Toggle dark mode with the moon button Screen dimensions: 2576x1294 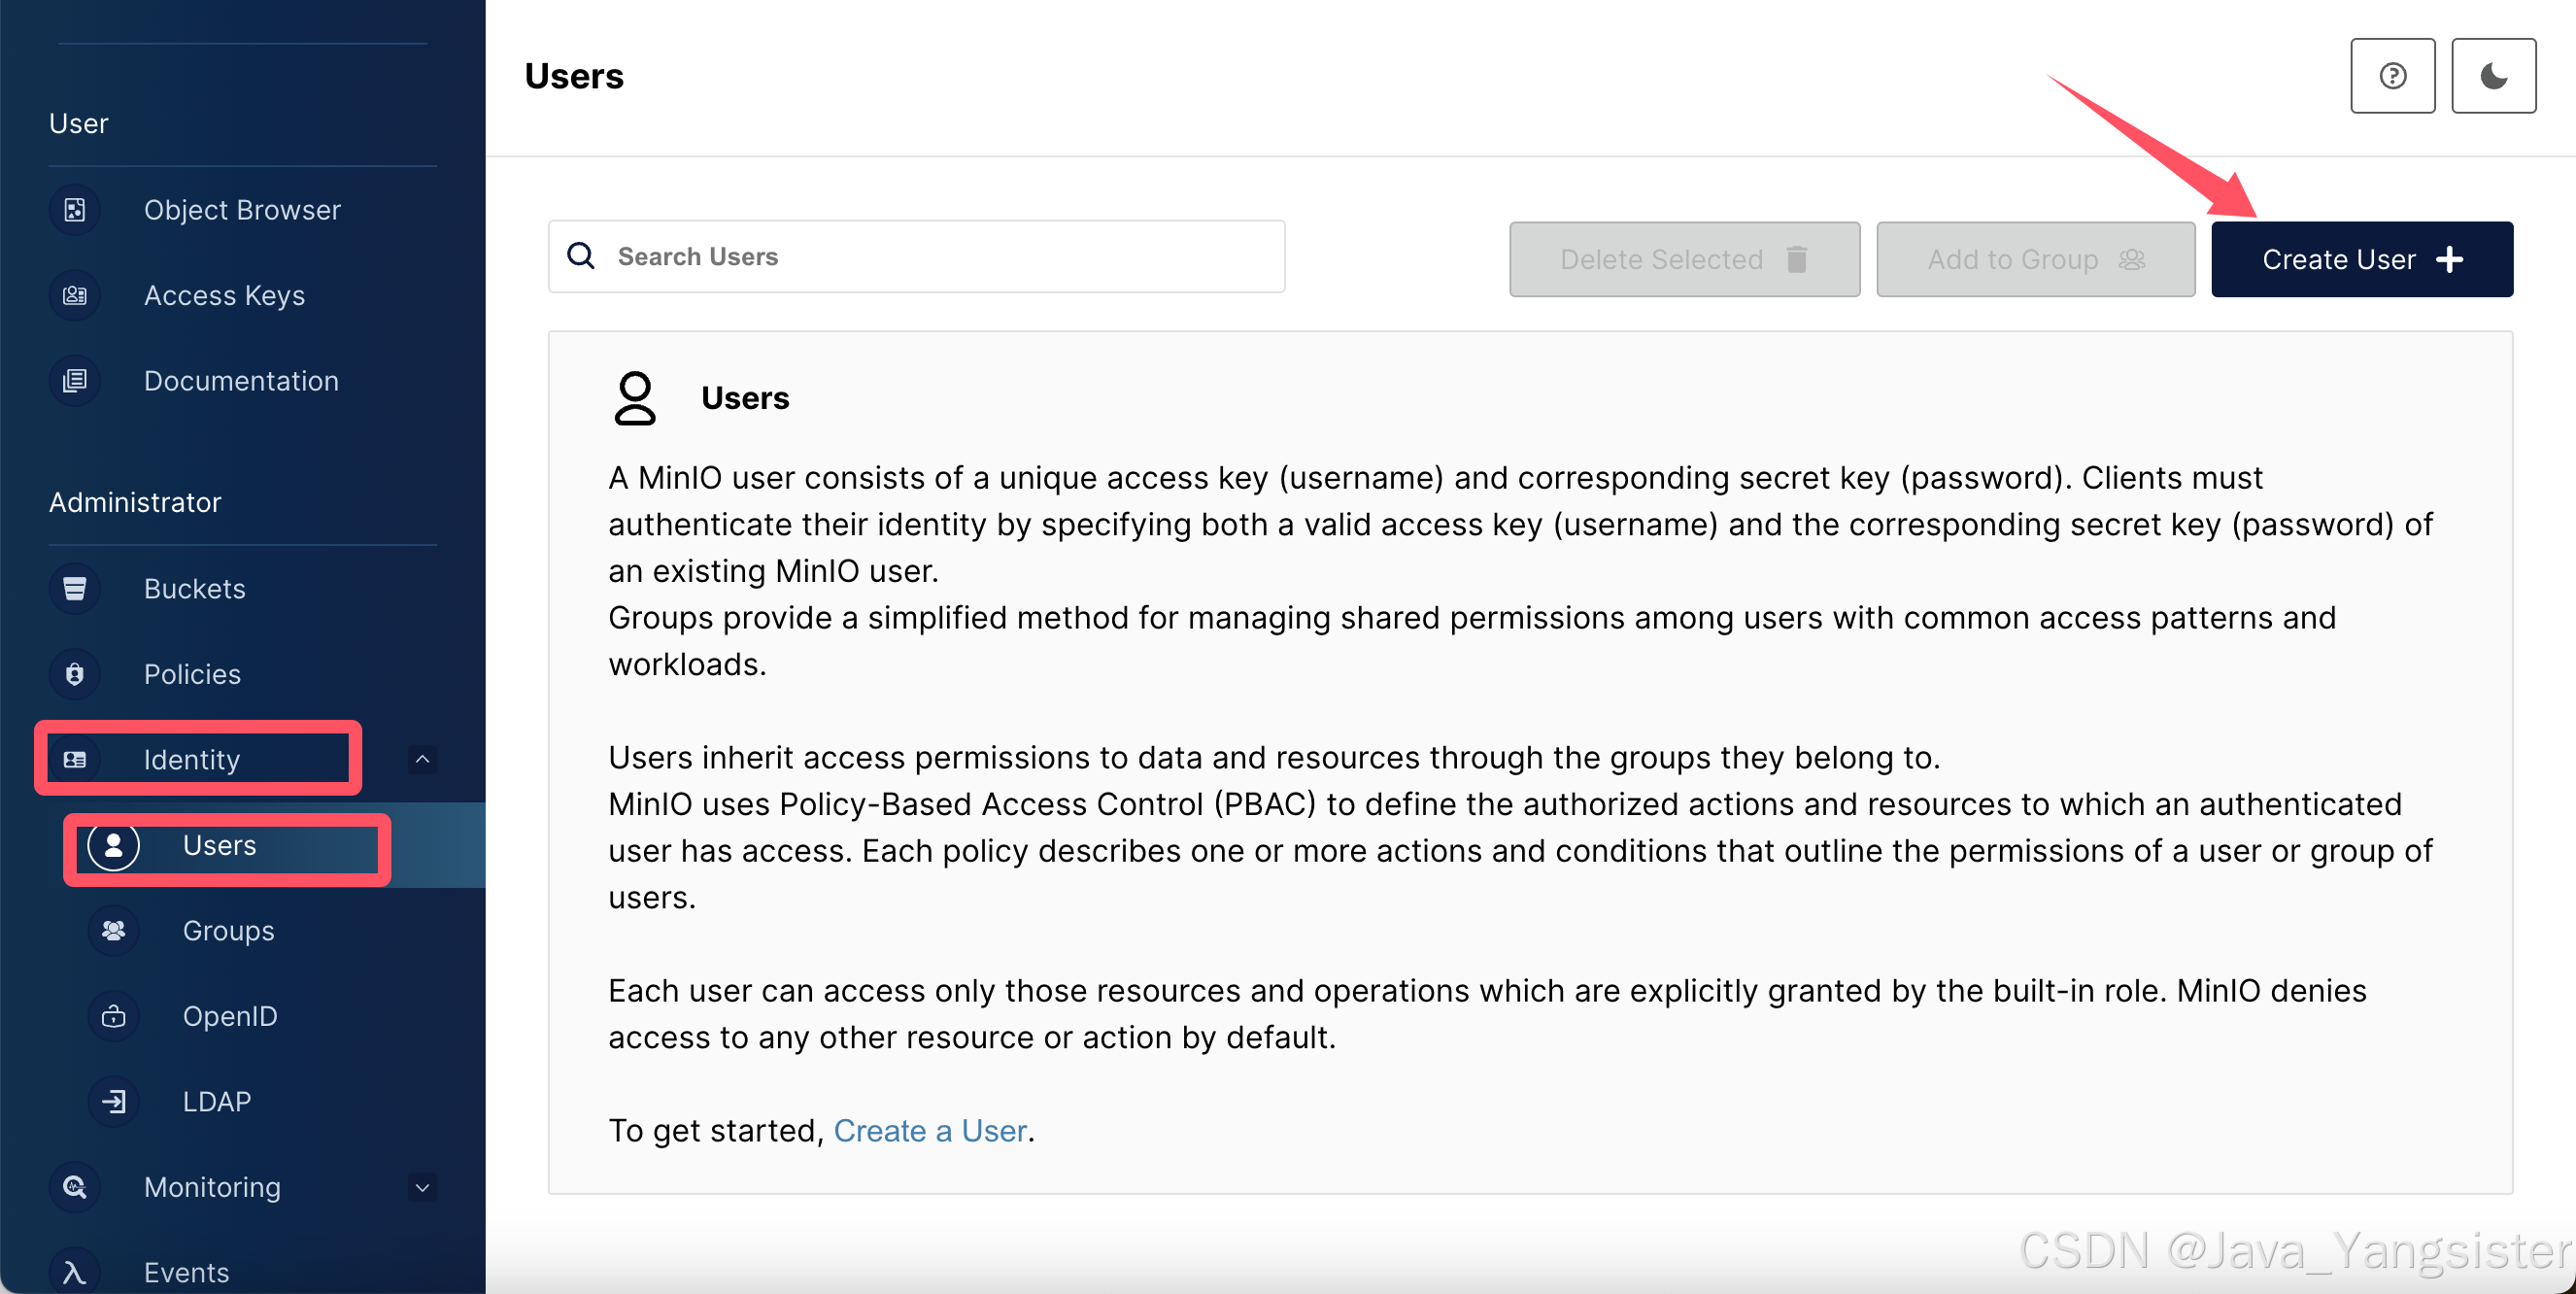click(2493, 76)
